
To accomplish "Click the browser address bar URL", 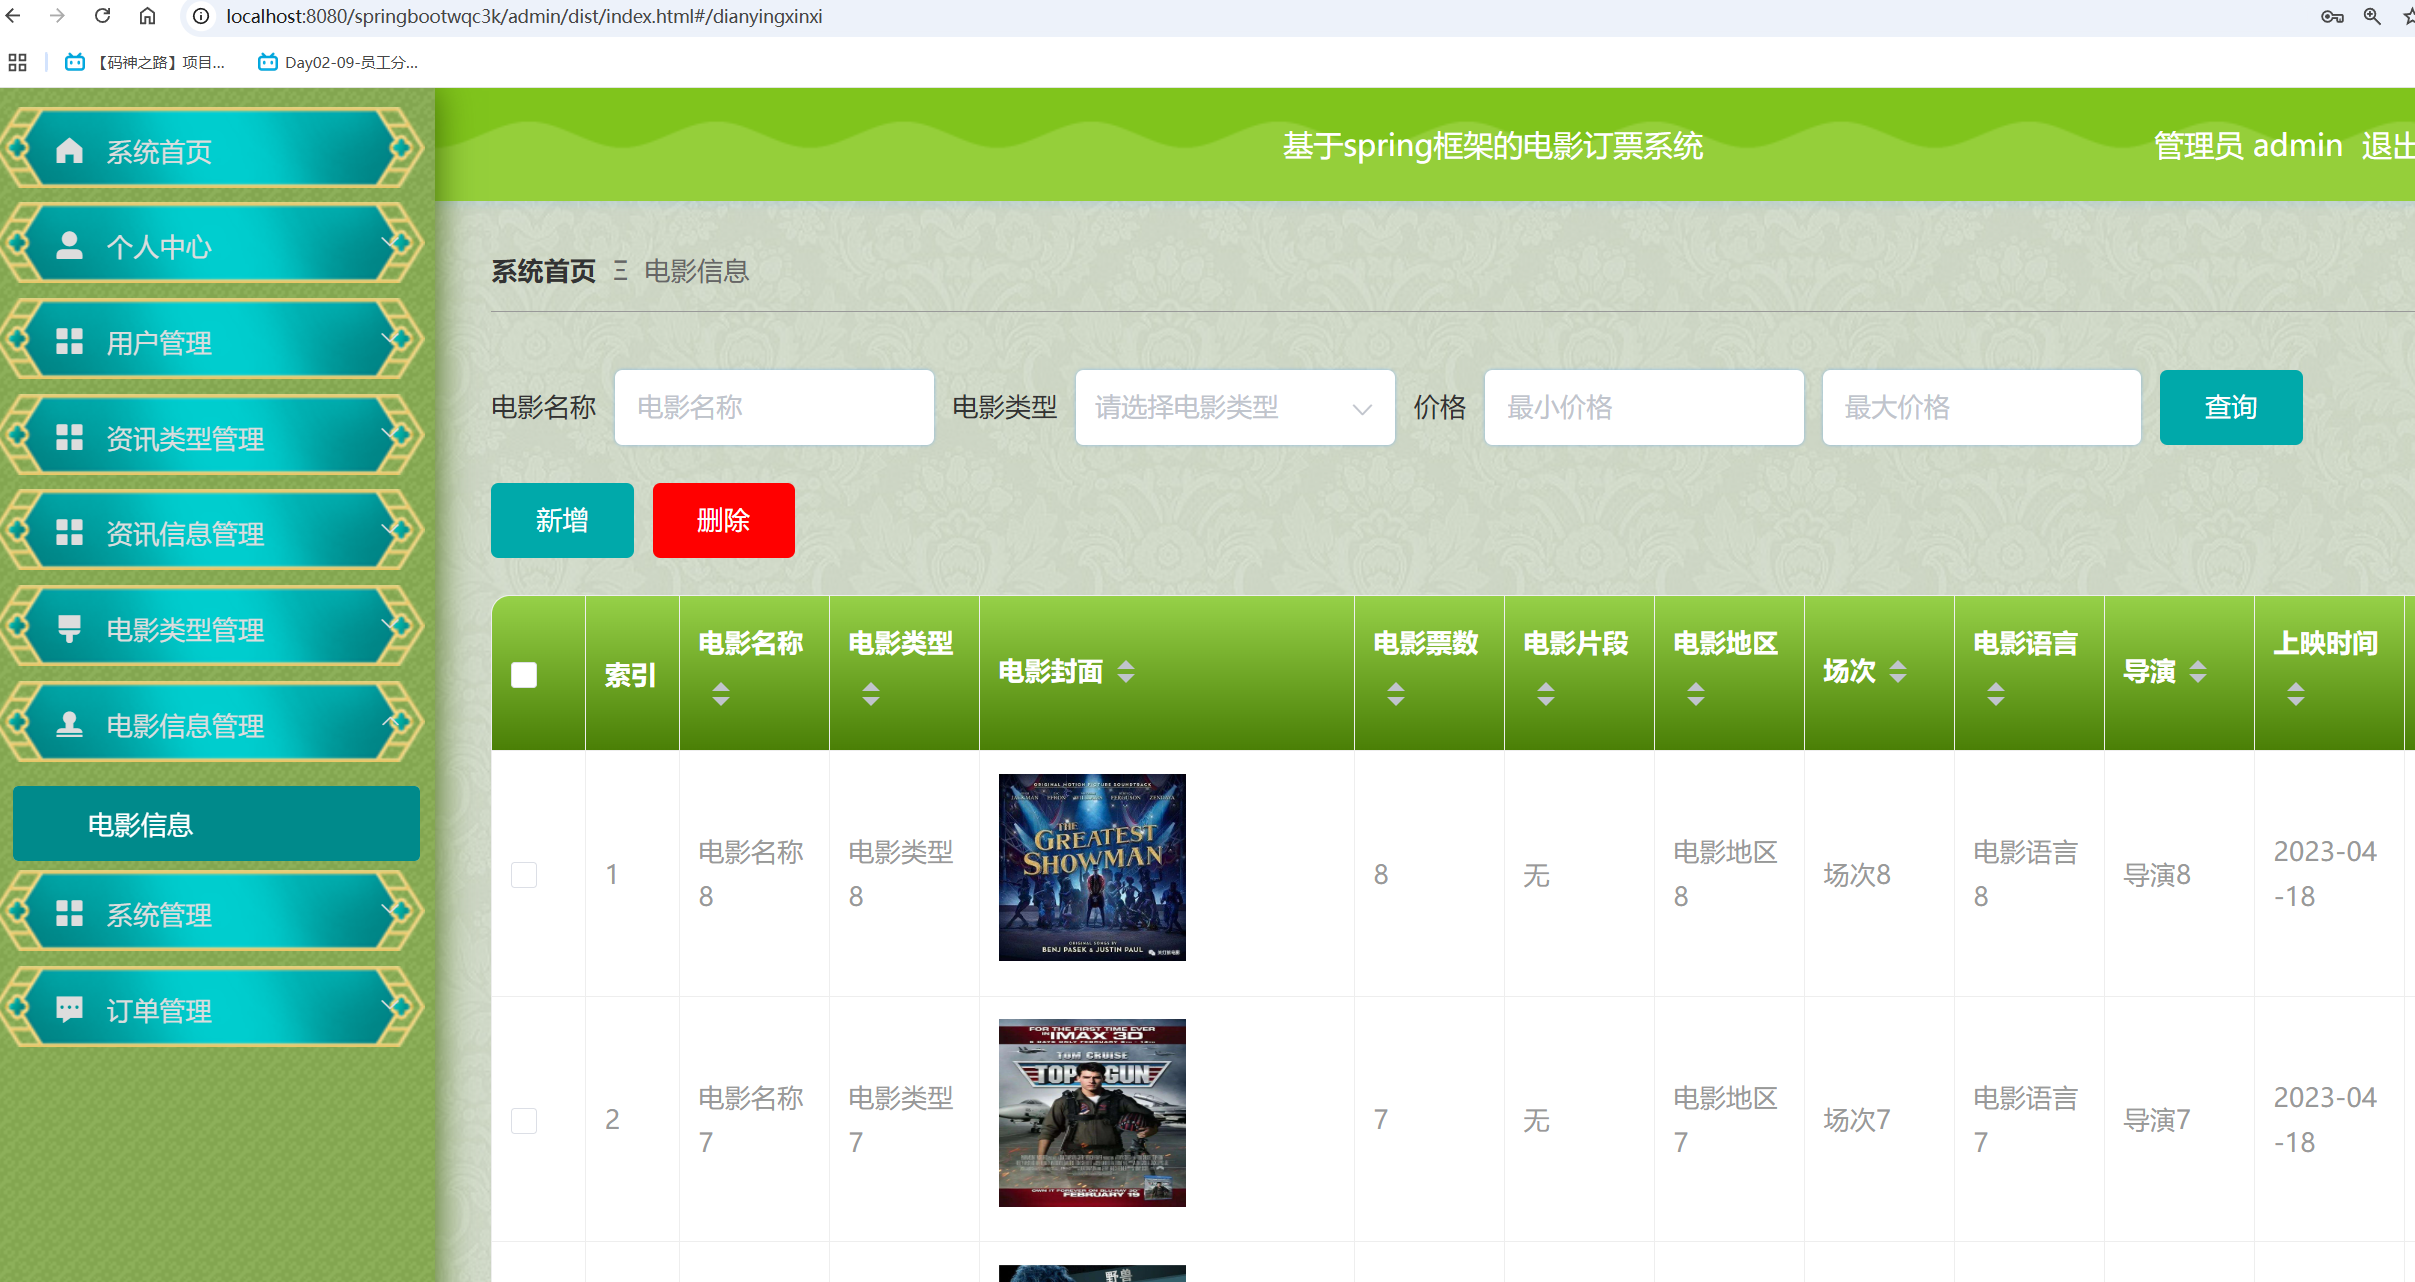I will coord(524,16).
